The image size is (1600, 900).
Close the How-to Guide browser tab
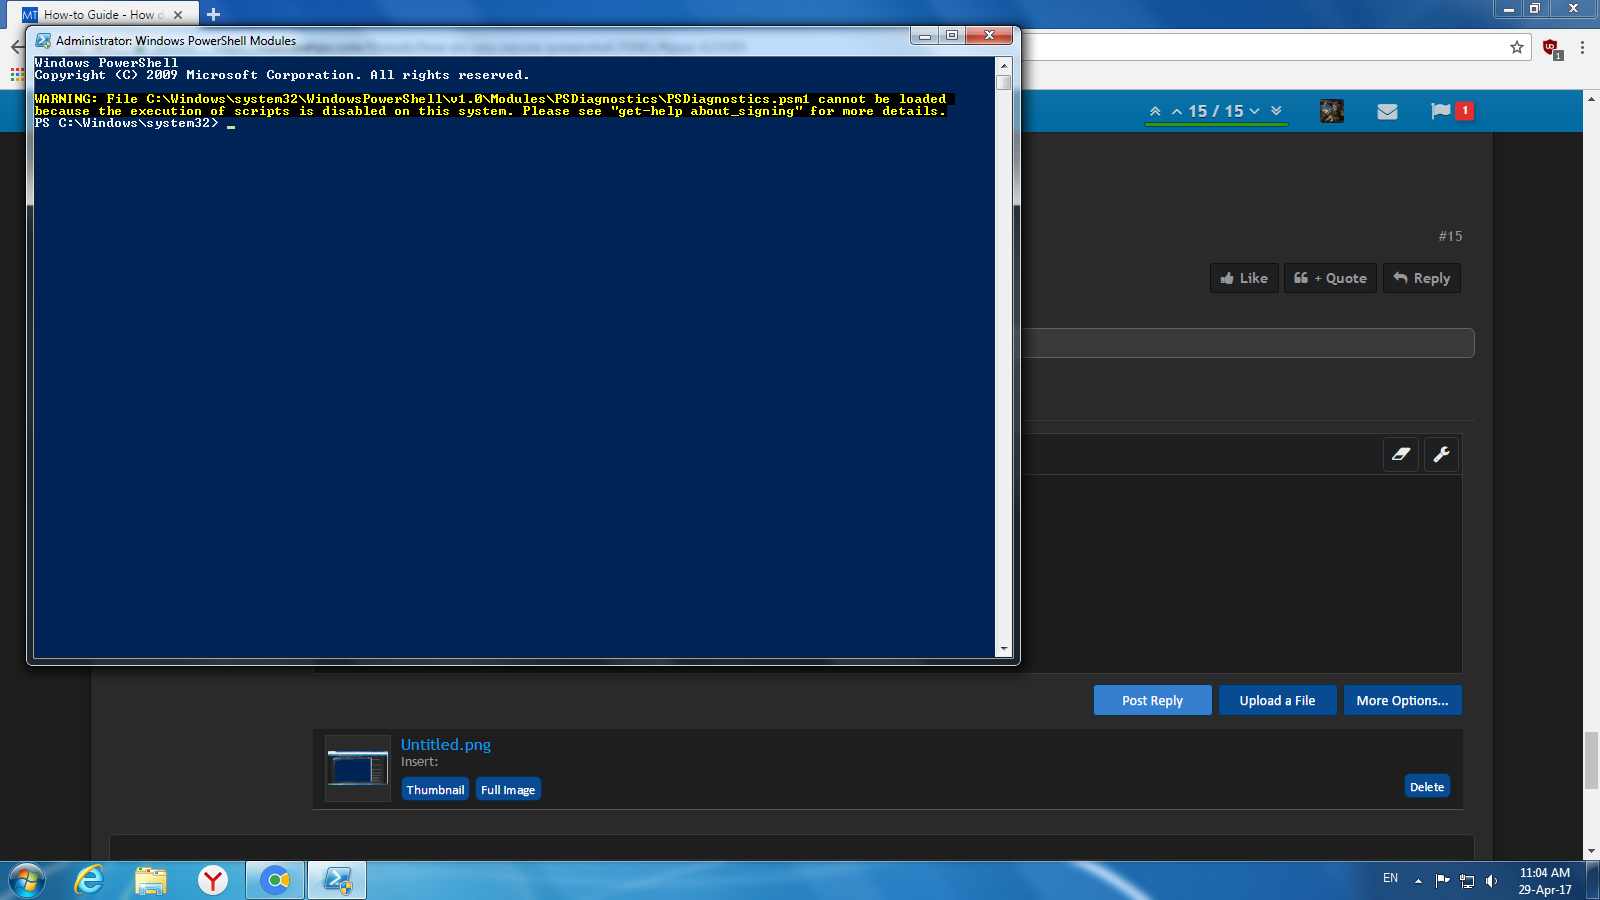[x=178, y=15]
